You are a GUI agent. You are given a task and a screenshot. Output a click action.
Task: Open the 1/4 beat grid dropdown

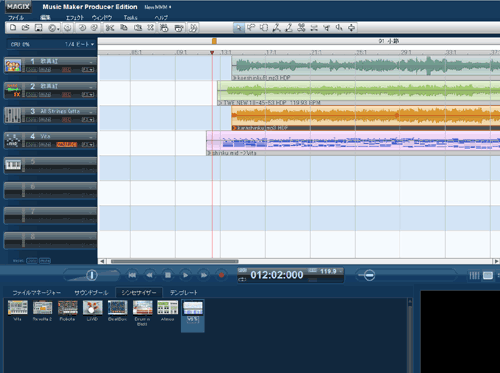(x=79, y=44)
